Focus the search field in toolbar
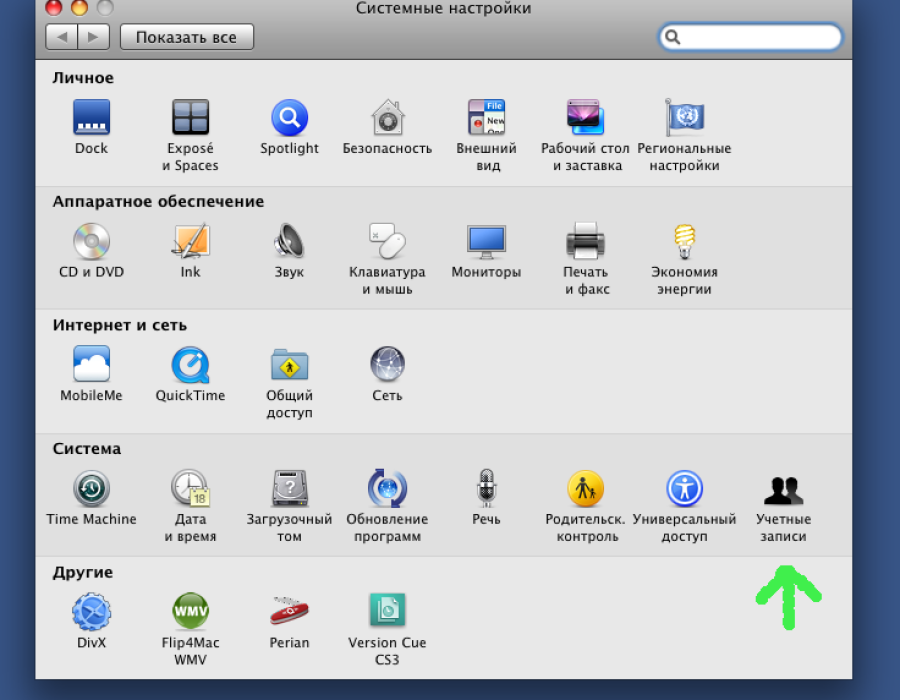The height and width of the screenshot is (700, 900). tap(751, 37)
